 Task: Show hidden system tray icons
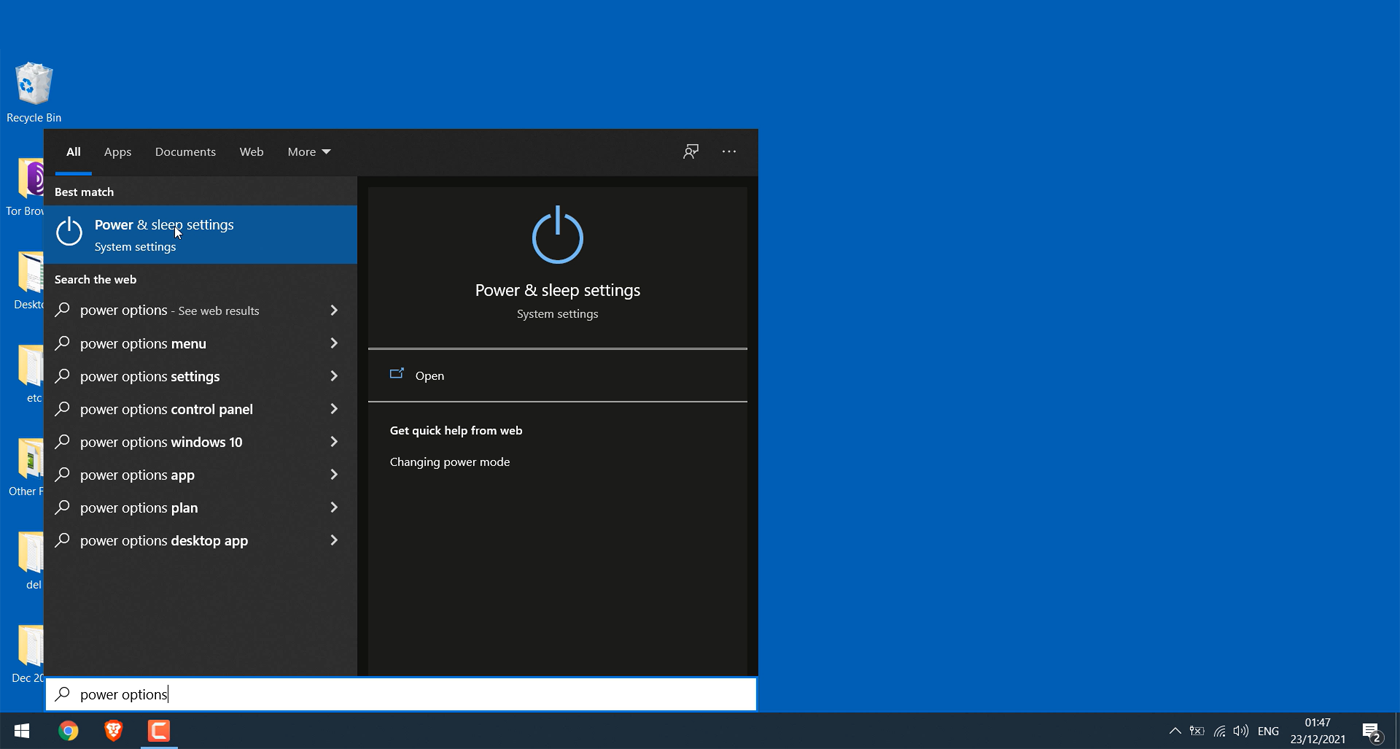1175,732
